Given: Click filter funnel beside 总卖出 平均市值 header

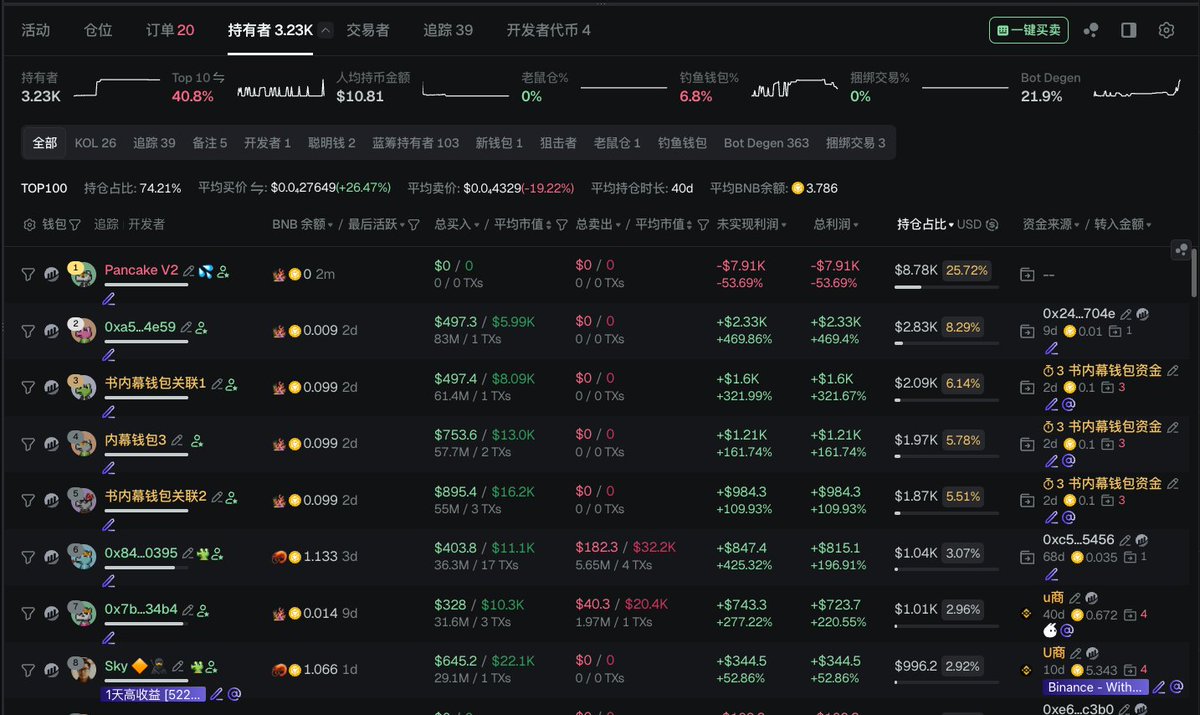Looking at the screenshot, I should (x=703, y=225).
